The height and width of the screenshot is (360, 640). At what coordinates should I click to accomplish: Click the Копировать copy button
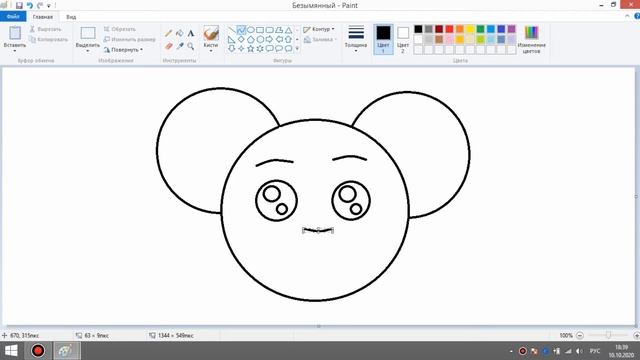49,40
